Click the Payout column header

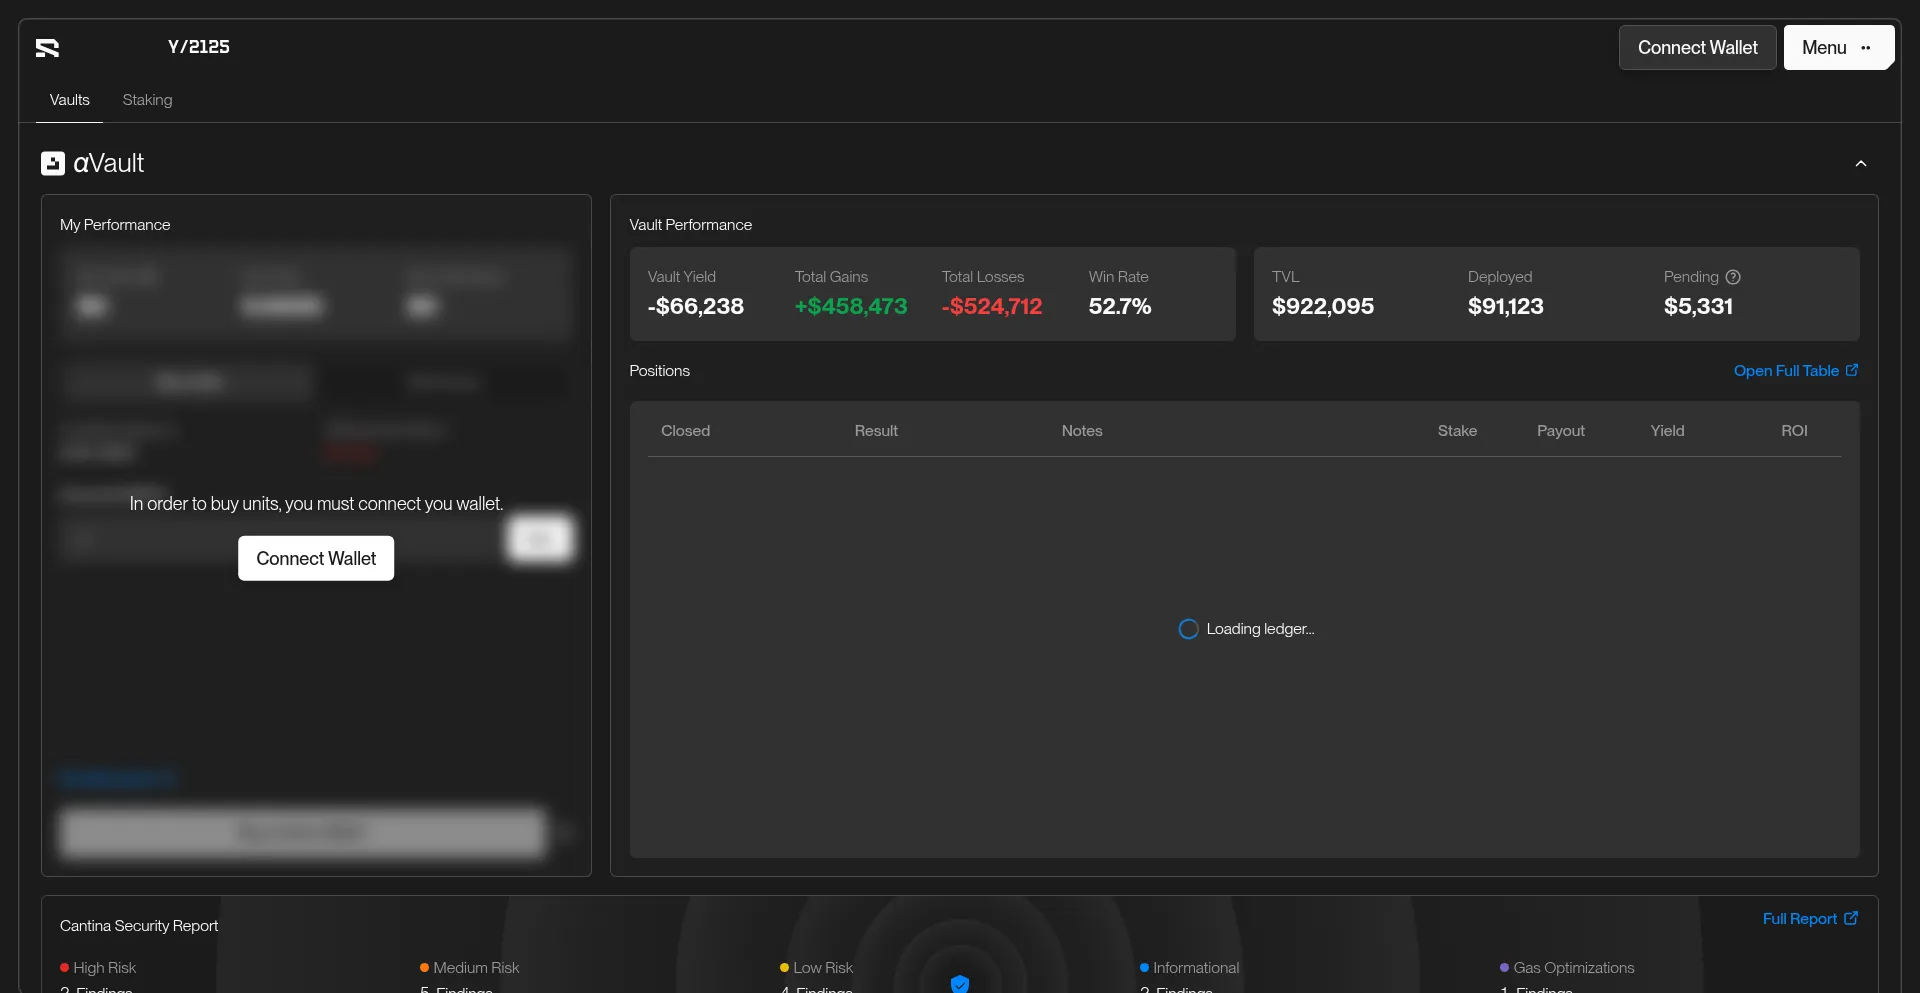(1560, 430)
